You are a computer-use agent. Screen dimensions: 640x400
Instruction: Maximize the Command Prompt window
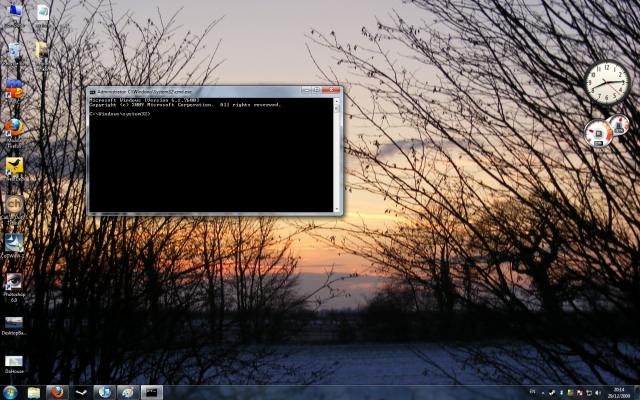317,90
